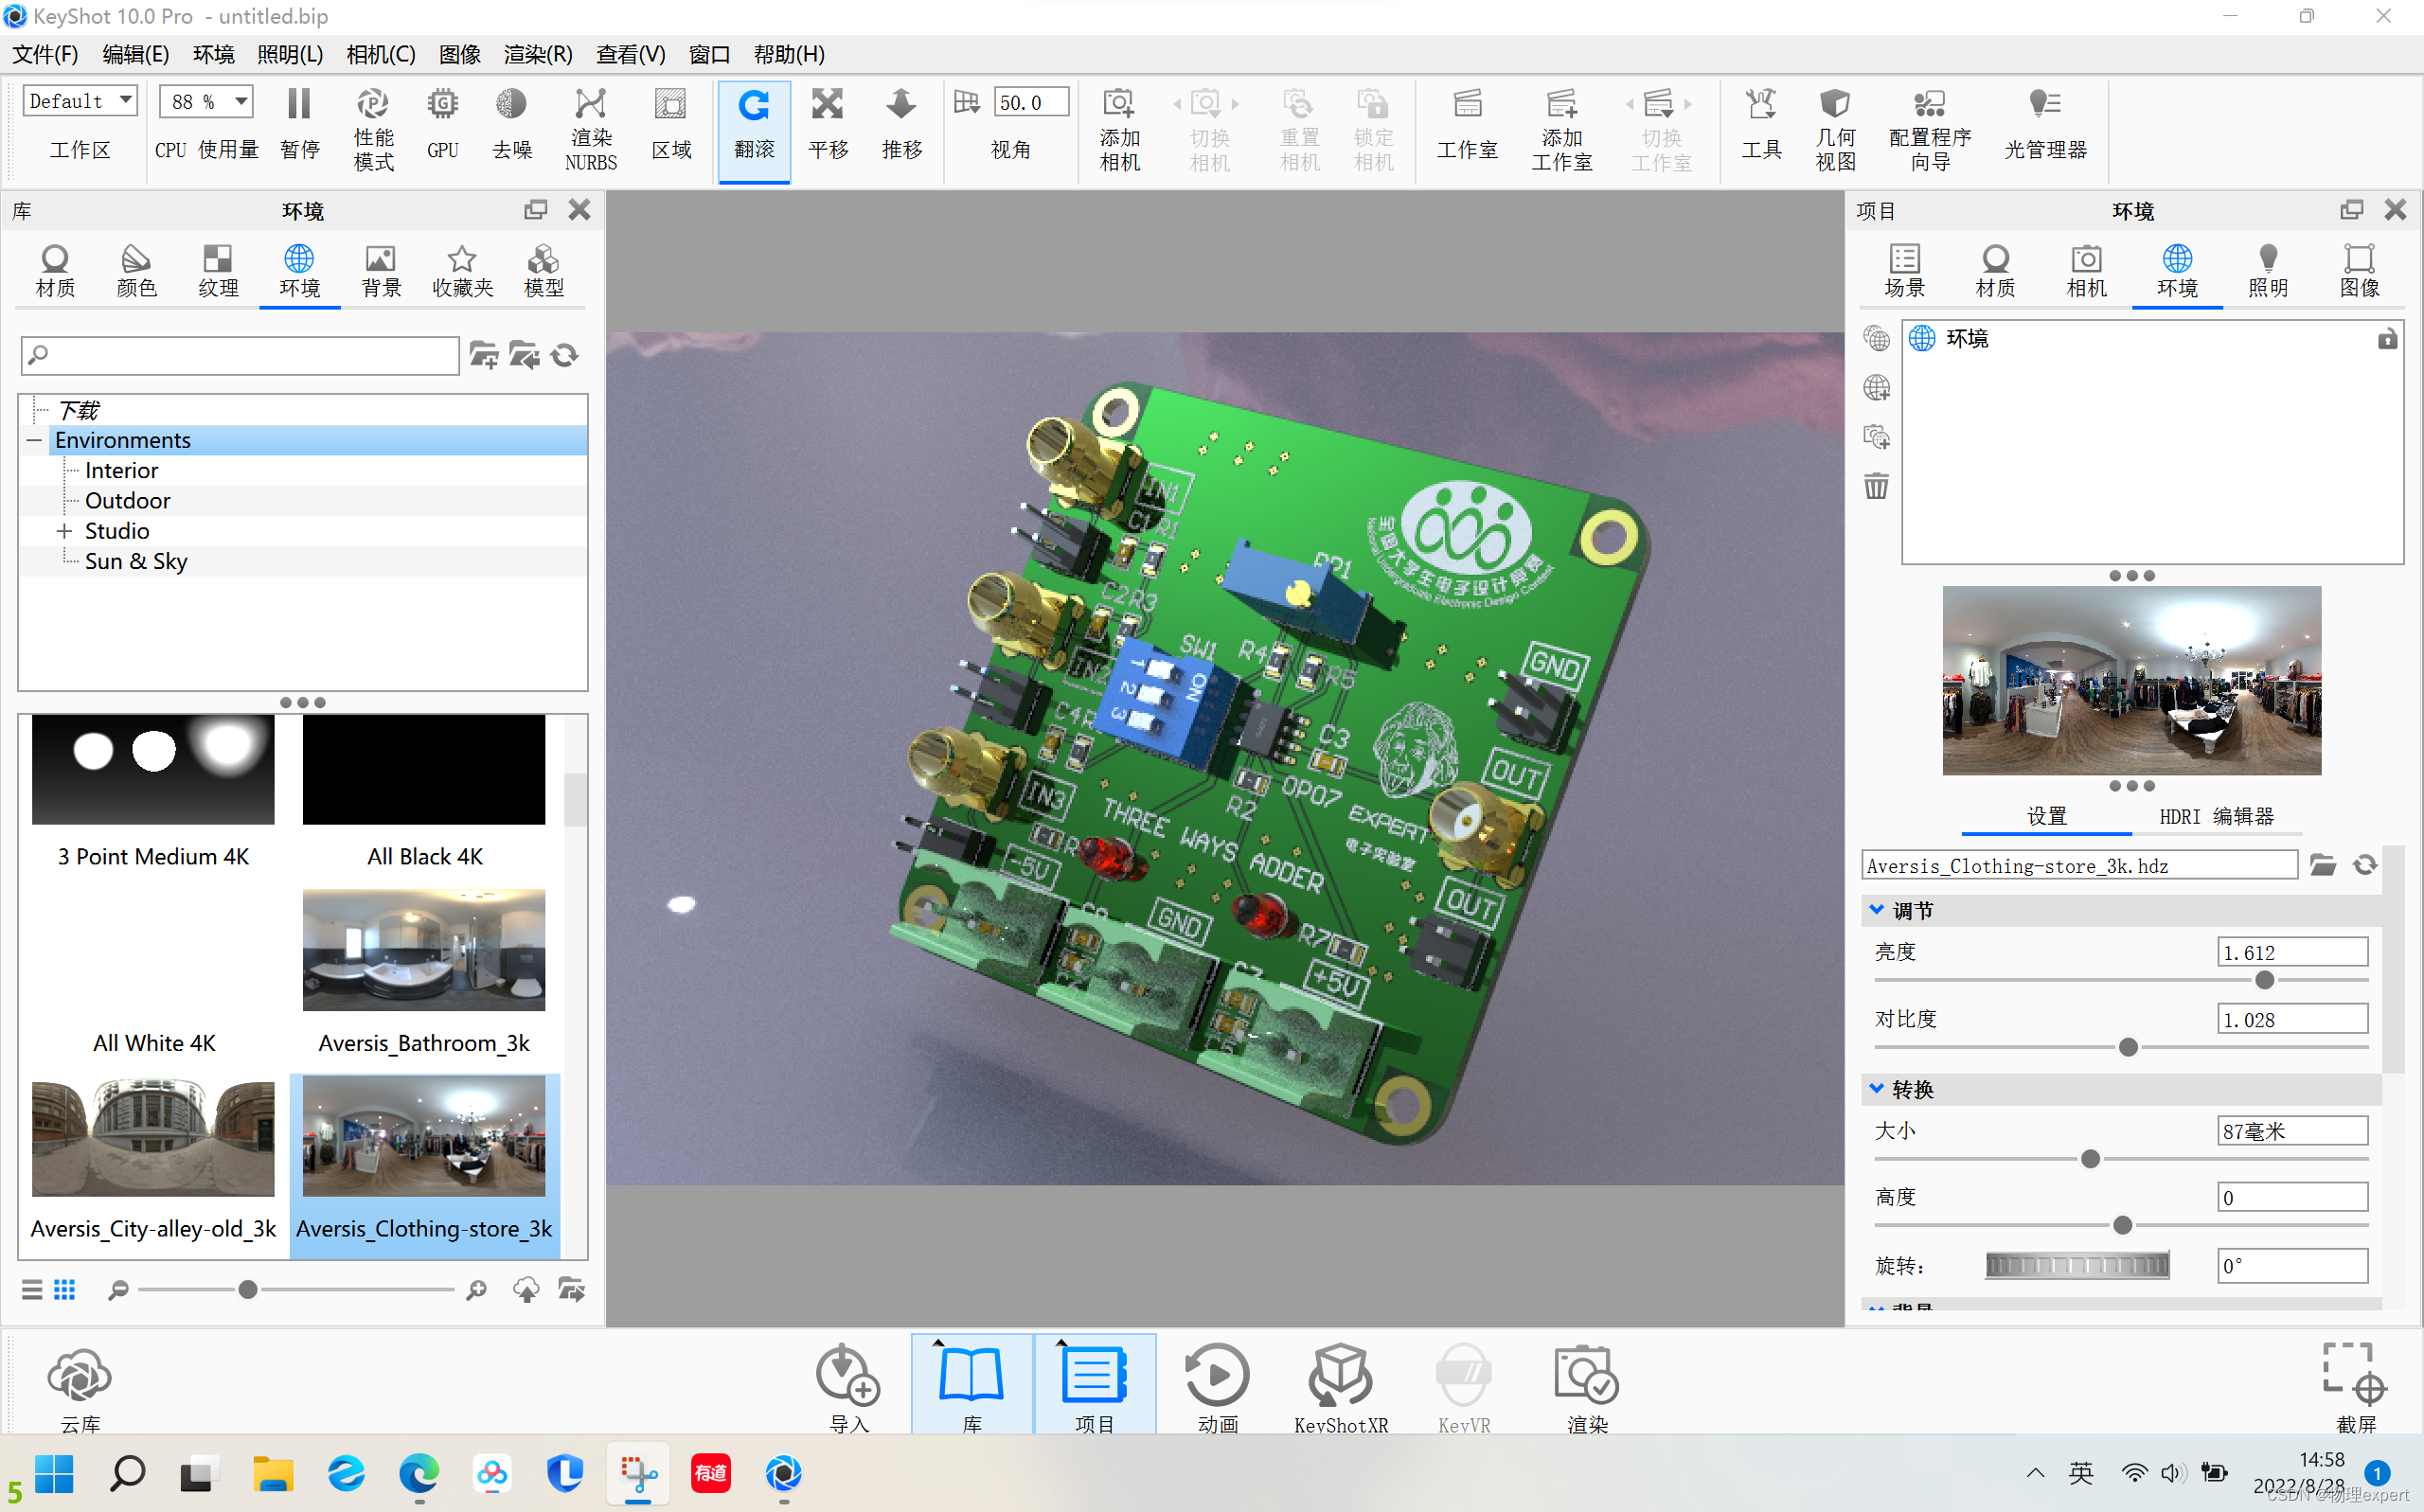2424x1512 pixels.
Task: Expand the Studio tree node
Action: (x=64, y=531)
